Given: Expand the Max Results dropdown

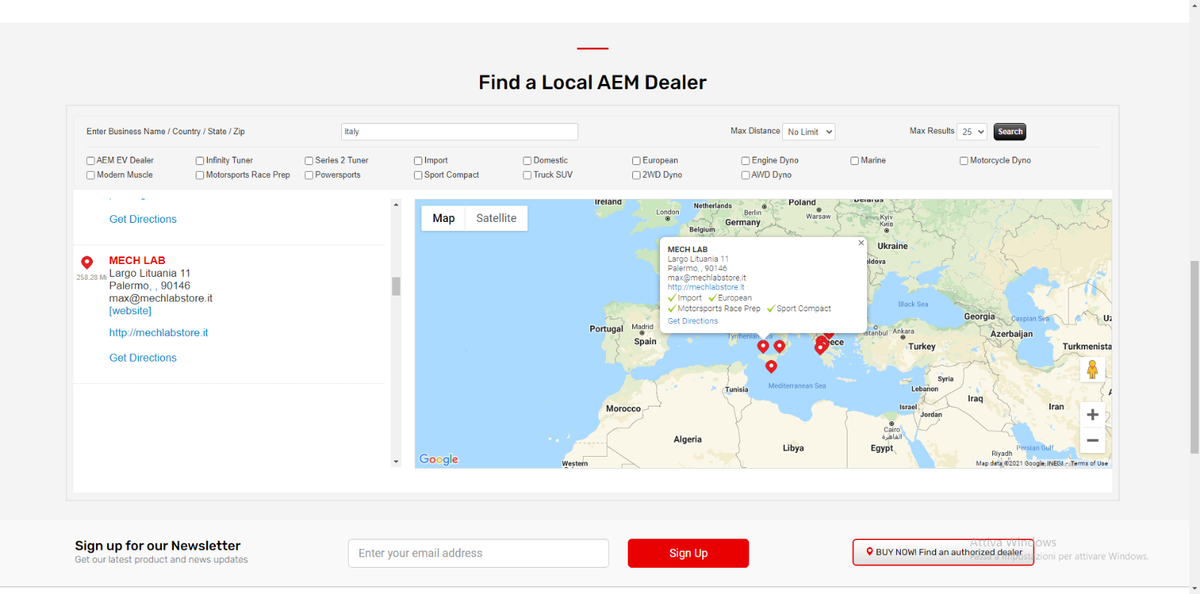Looking at the screenshot, I should [972, 132].
